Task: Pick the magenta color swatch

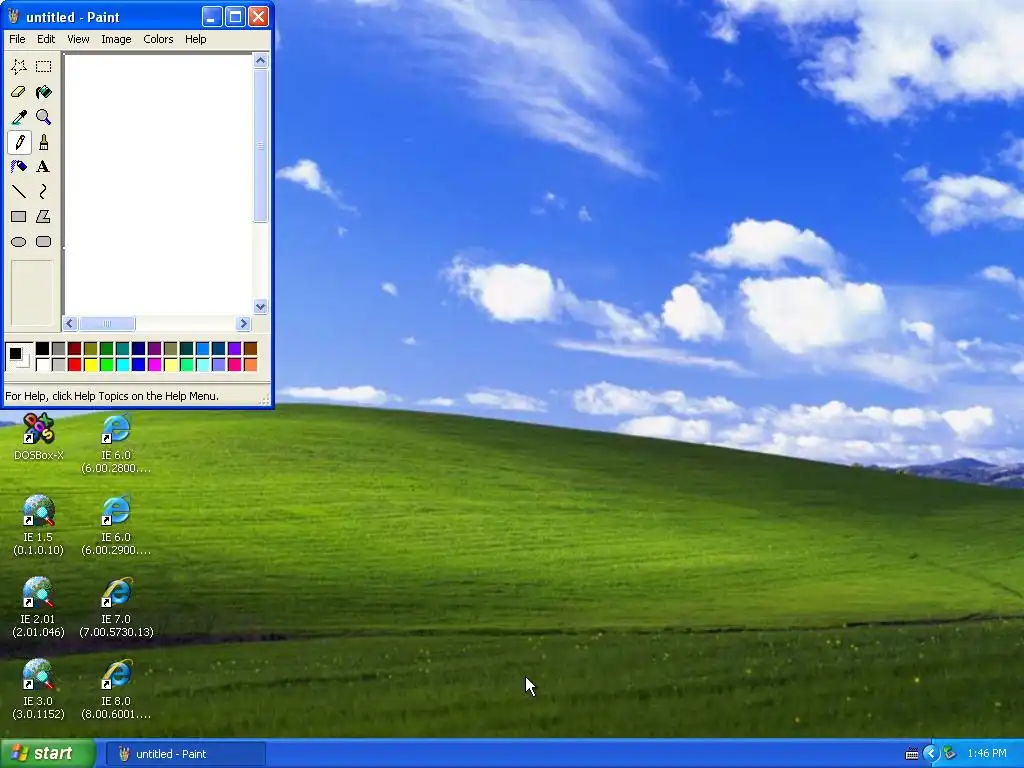Action: (x=155, y=364)
